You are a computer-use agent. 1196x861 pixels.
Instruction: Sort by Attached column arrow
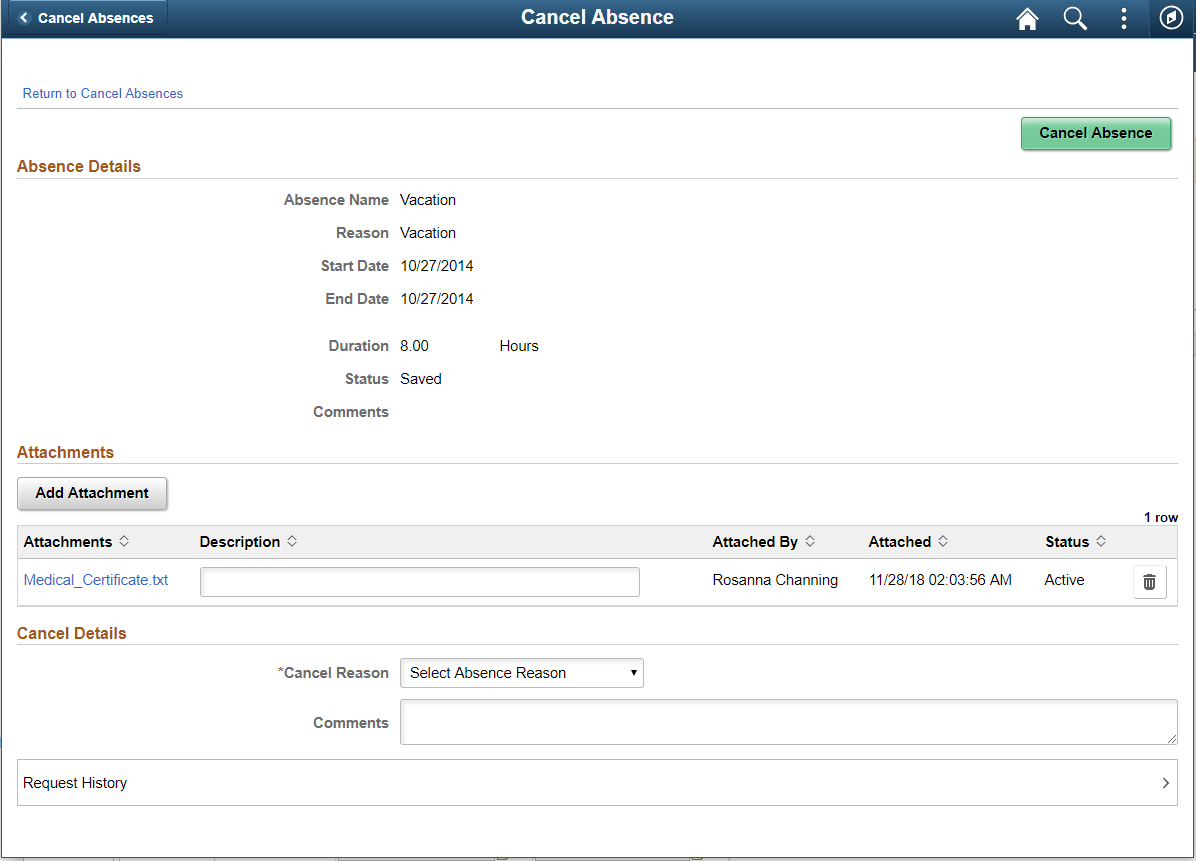point(943,541)
